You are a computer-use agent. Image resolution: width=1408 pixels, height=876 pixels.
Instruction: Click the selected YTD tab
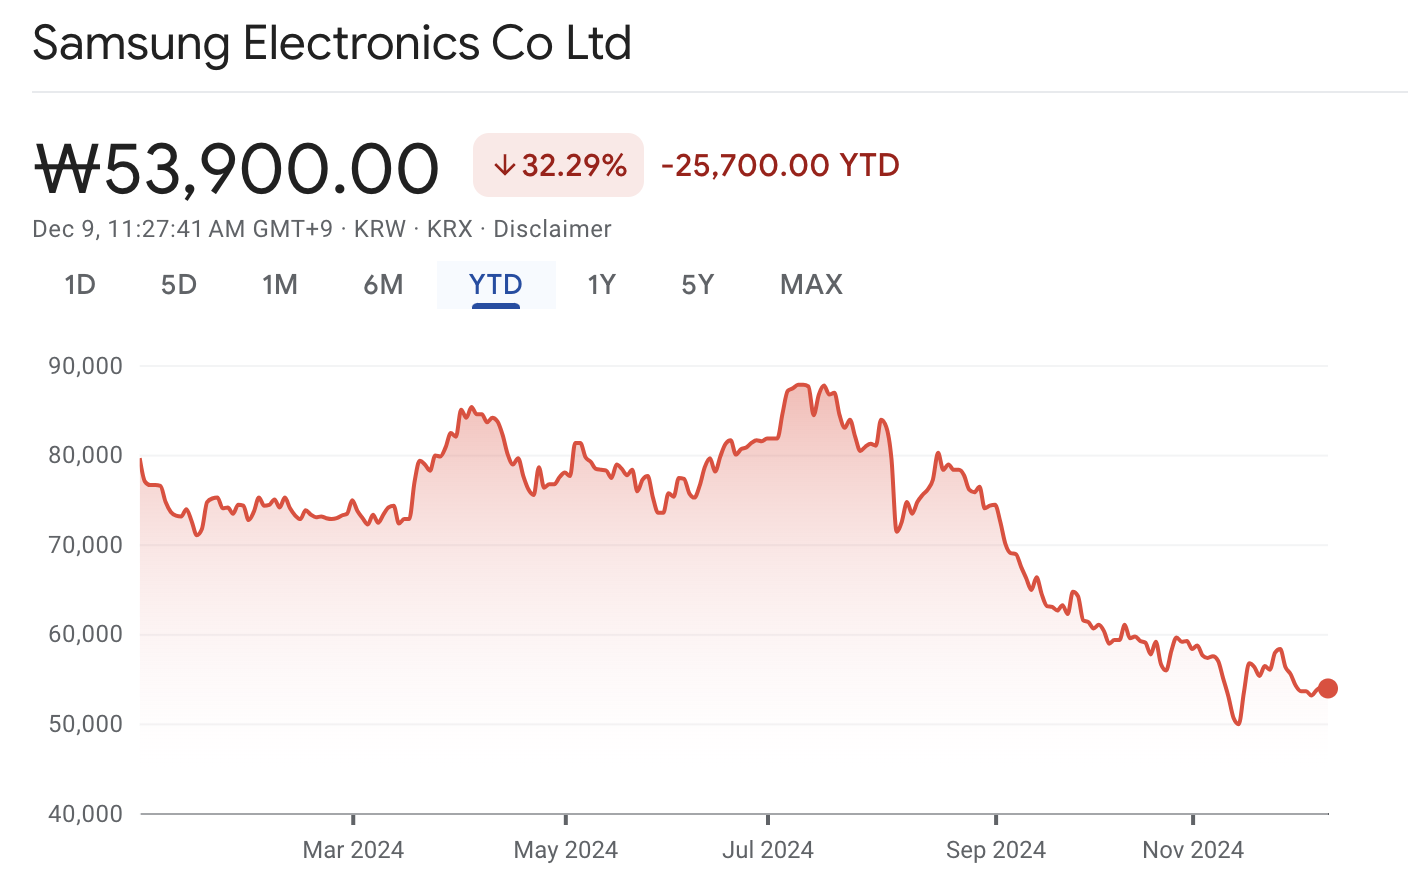(496, 285)
